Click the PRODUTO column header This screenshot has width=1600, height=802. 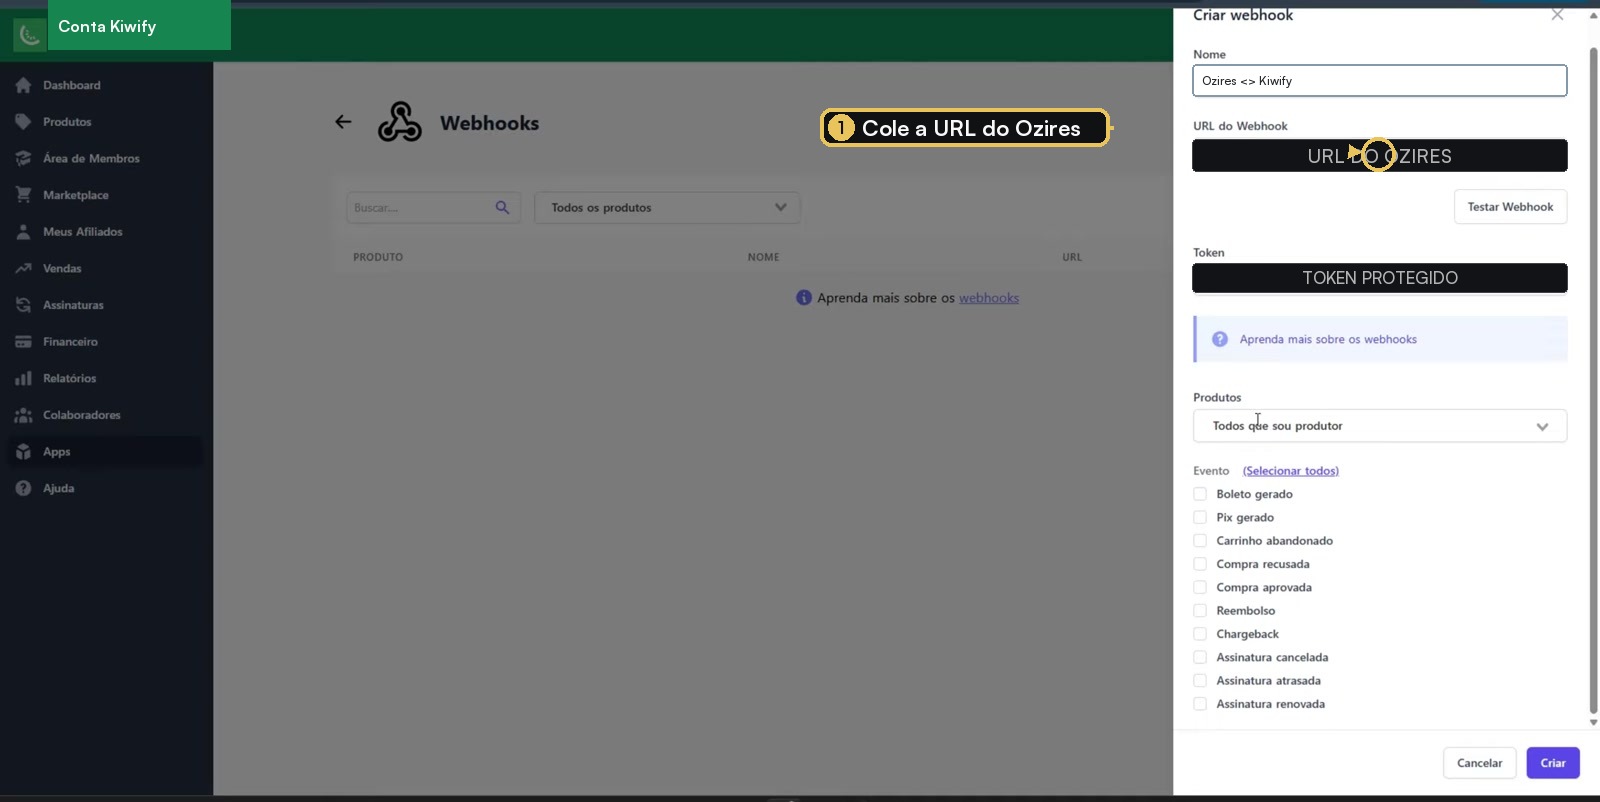(x=378, y=257)
